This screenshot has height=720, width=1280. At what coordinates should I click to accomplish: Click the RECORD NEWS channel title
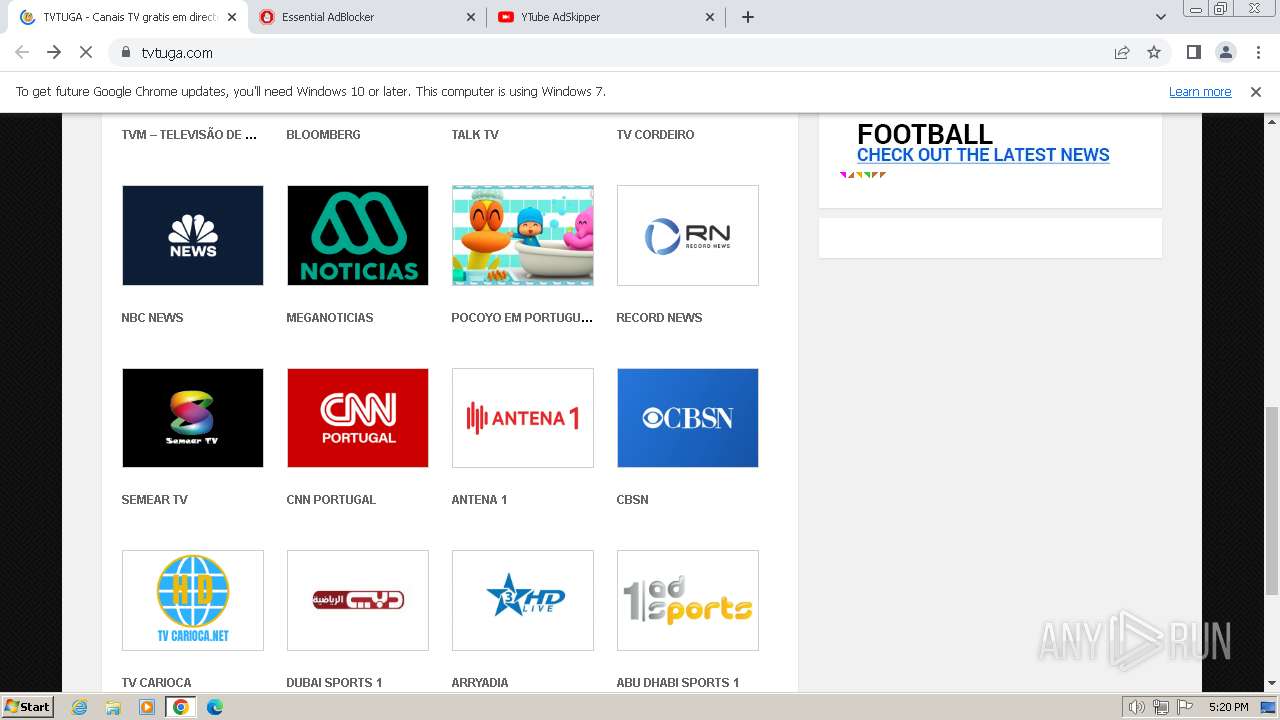[659, 317]
